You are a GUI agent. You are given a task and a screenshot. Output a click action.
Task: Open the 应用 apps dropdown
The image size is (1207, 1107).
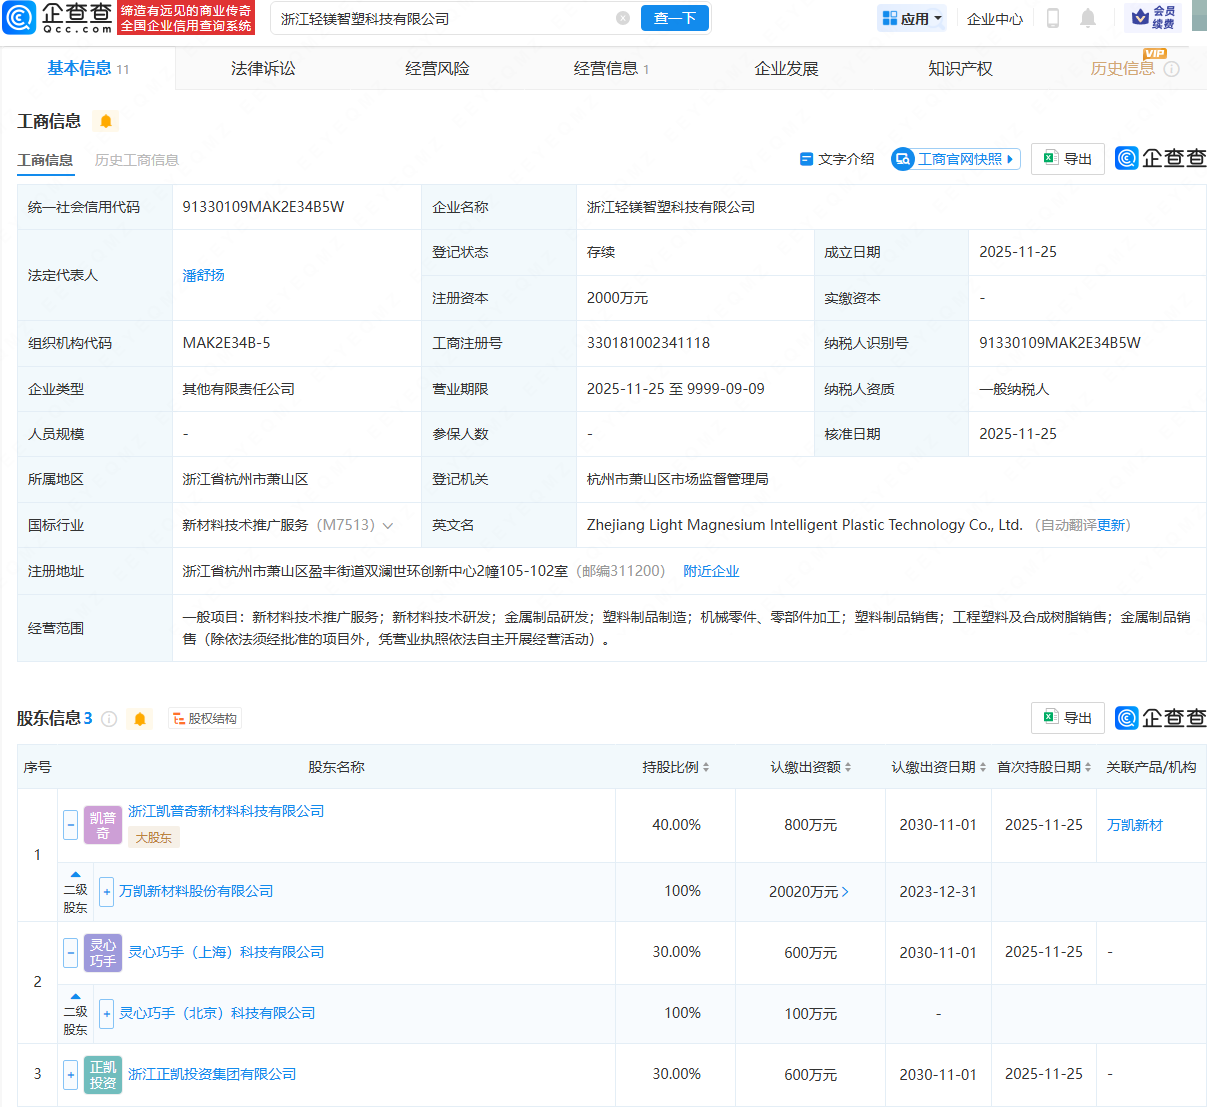911,17
